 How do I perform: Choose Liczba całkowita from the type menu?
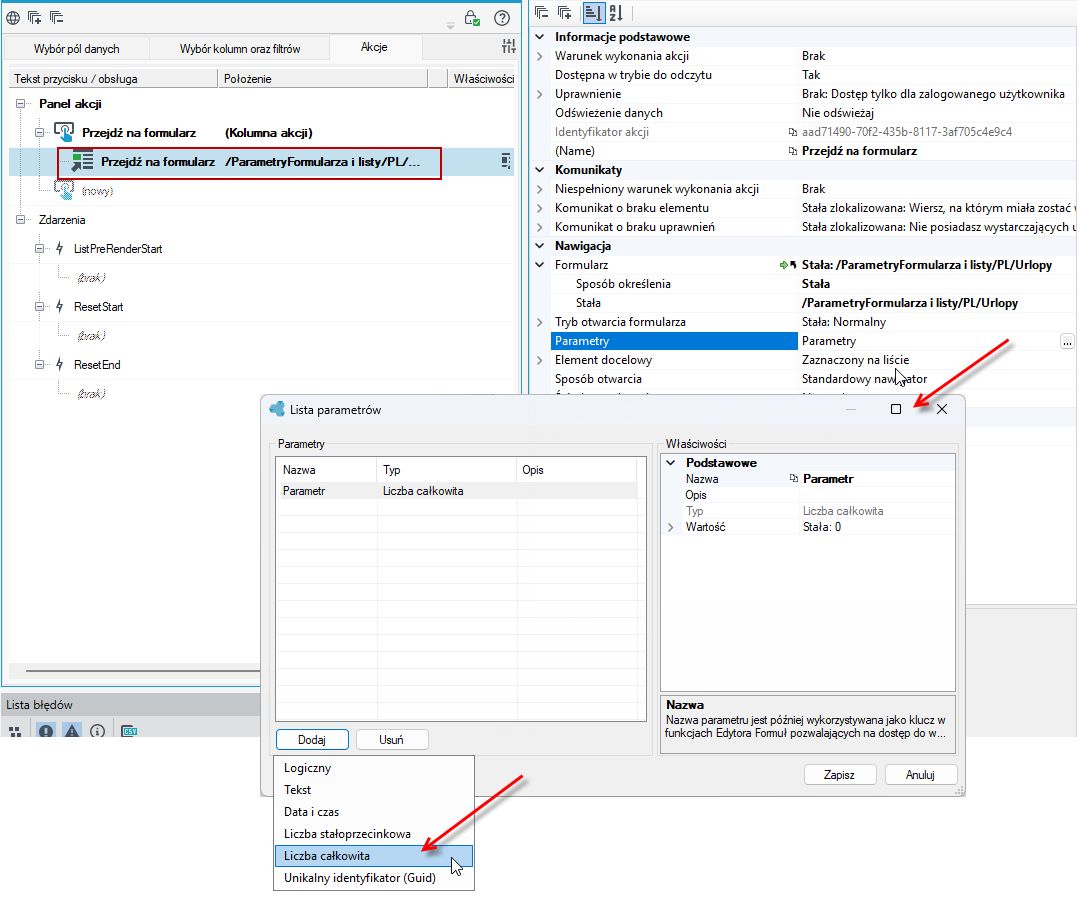(374, 855)
